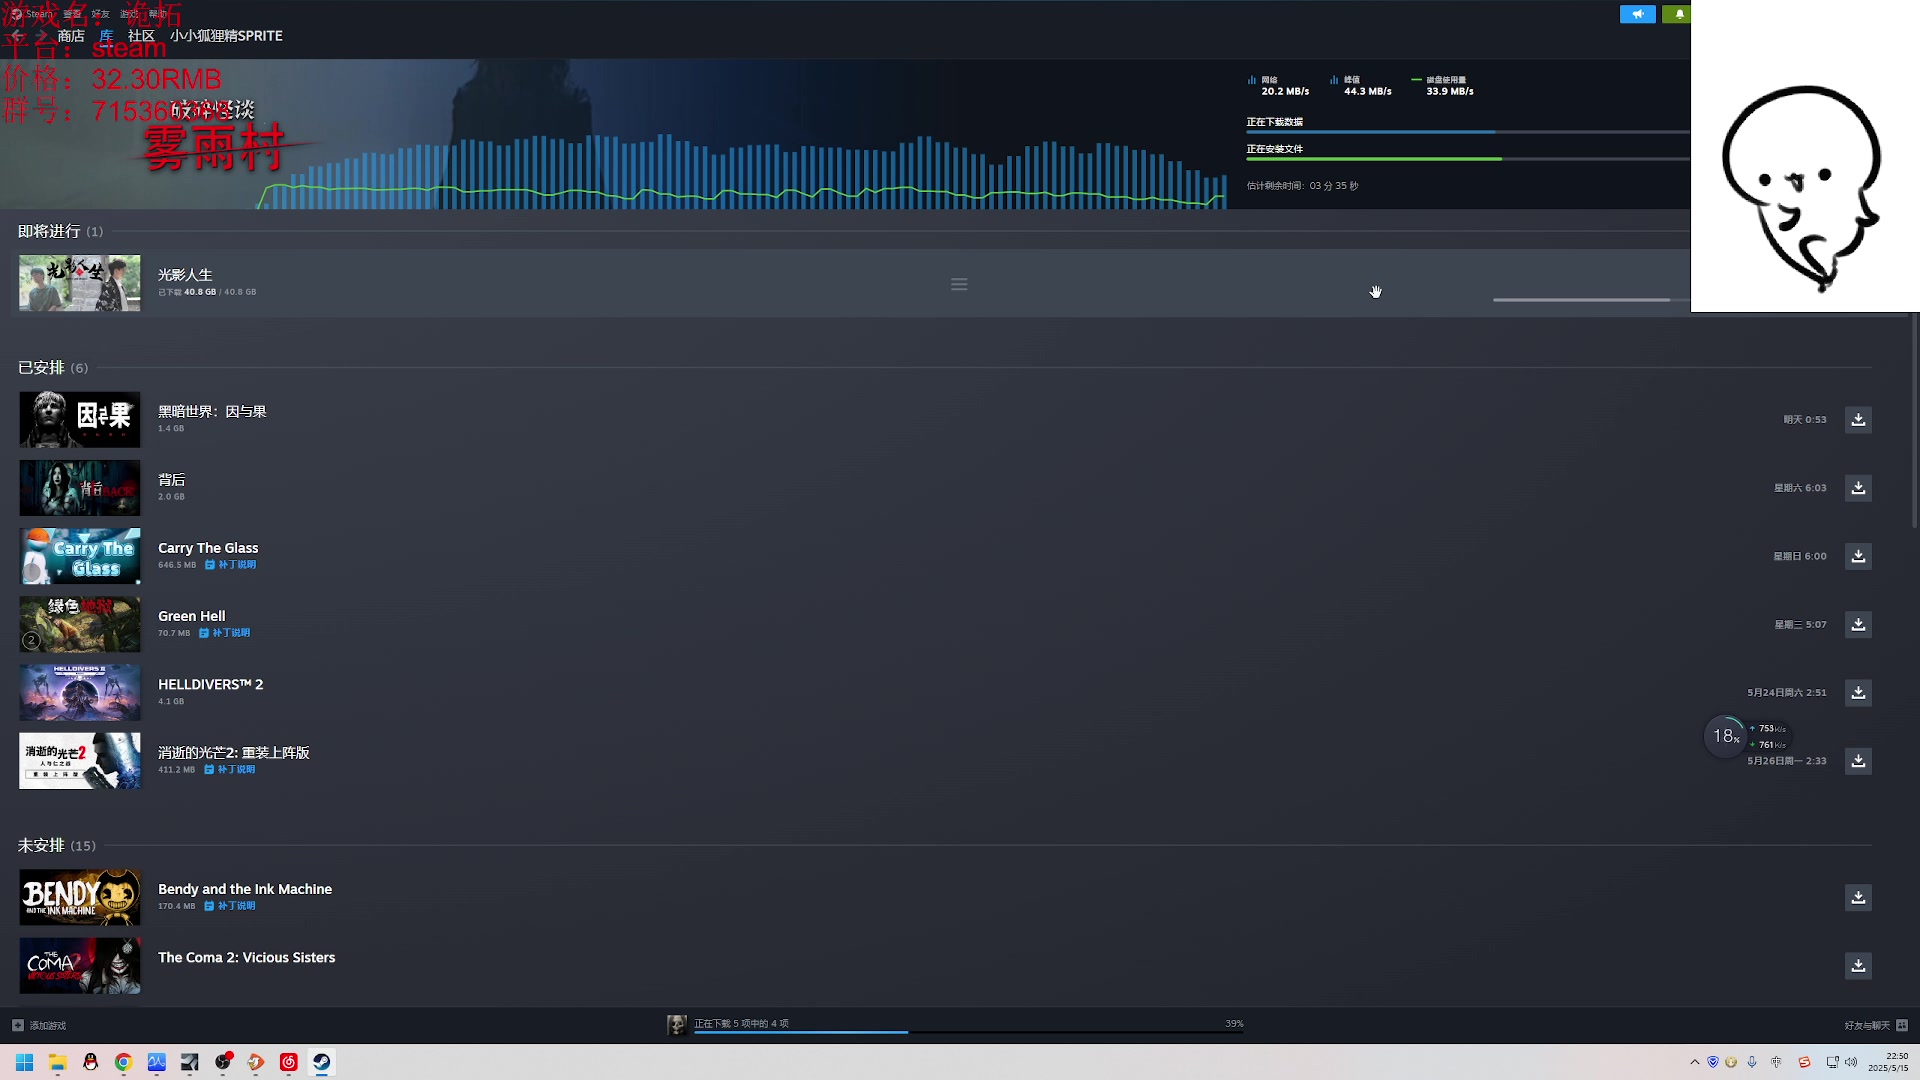1920x1080 pixels.
Task: Expand hidden system tray icons
Action: click(x=1694, y=1062)
